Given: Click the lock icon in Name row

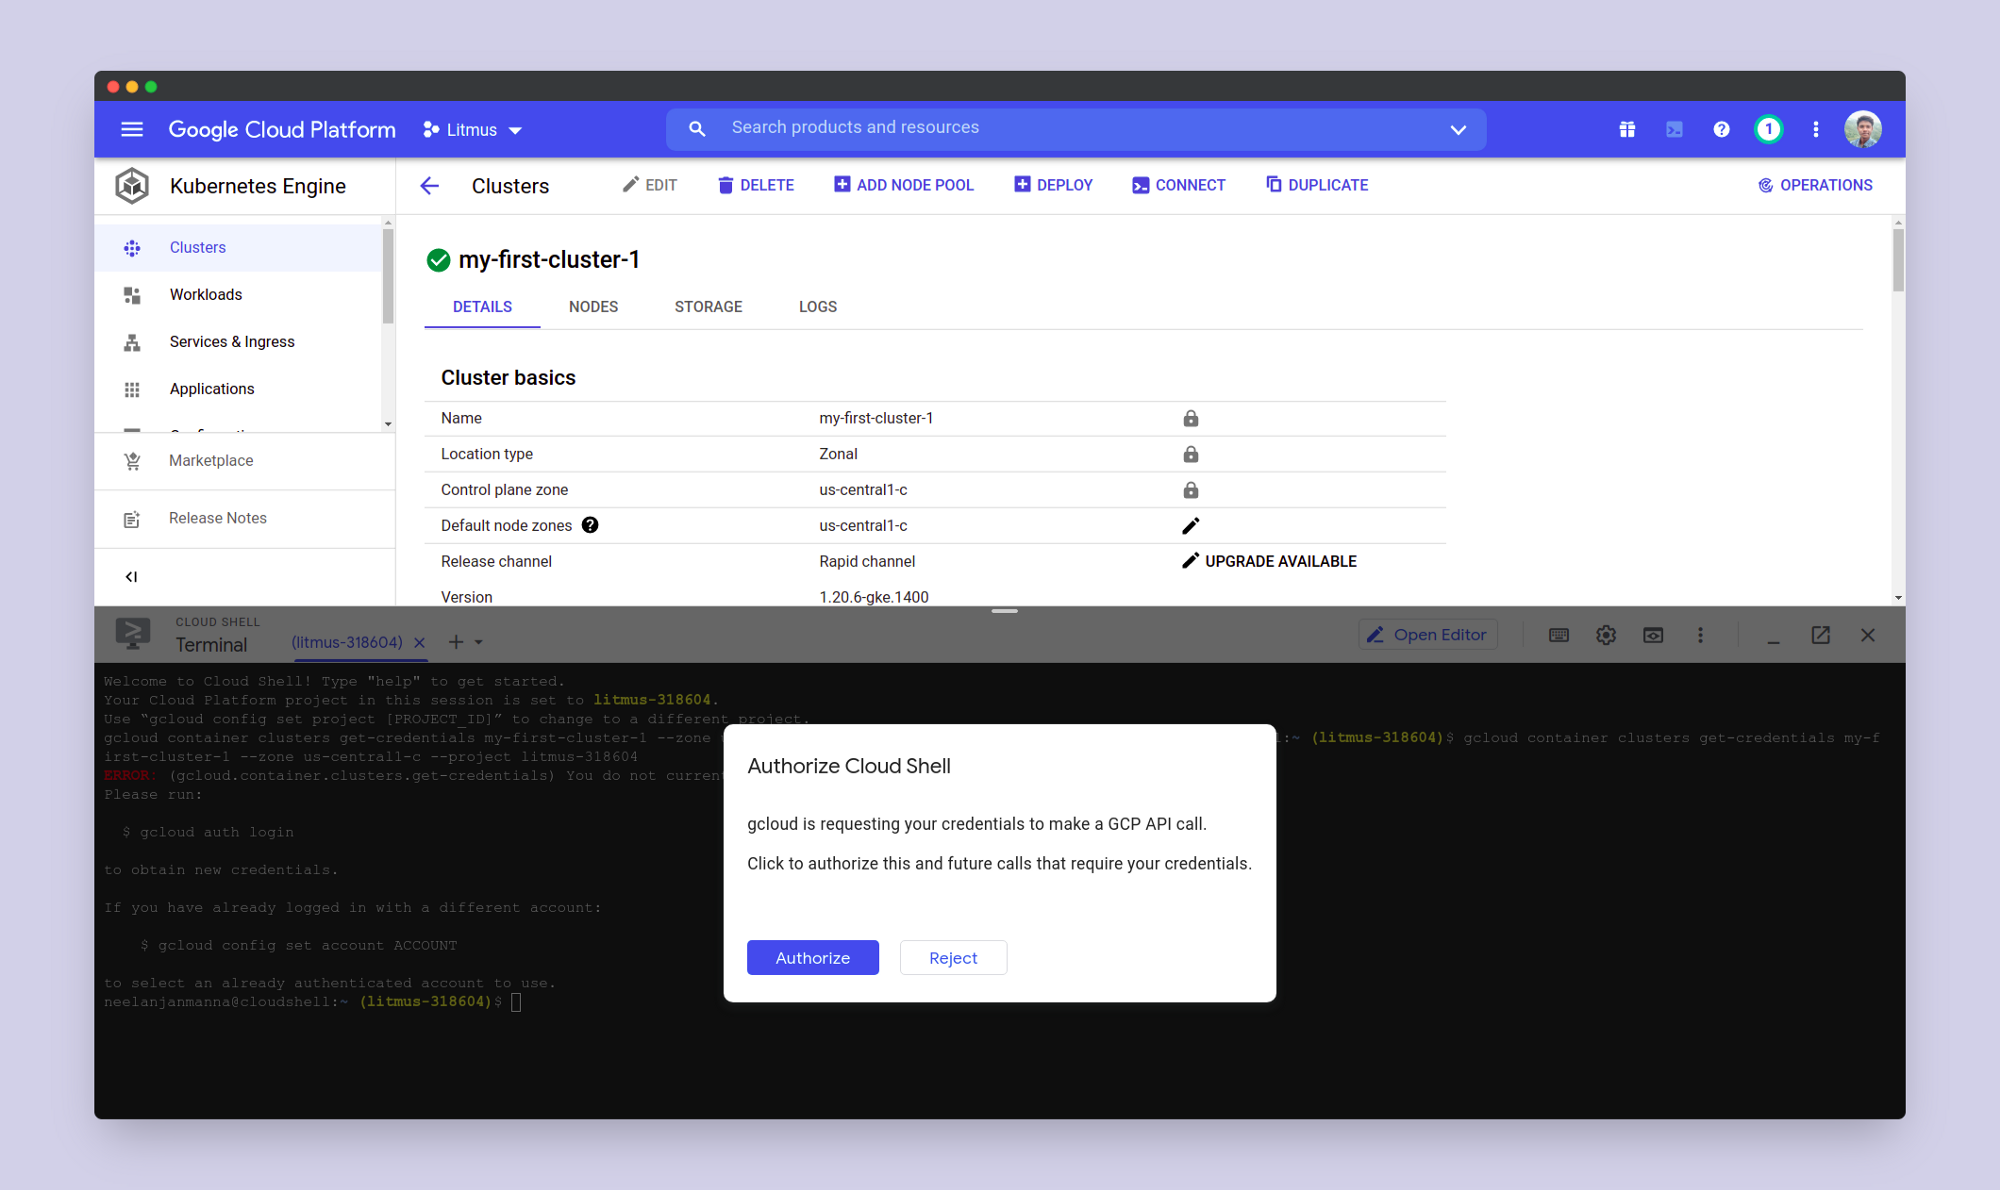Looking at the screenshot, I should click(x=1190, y=418).
